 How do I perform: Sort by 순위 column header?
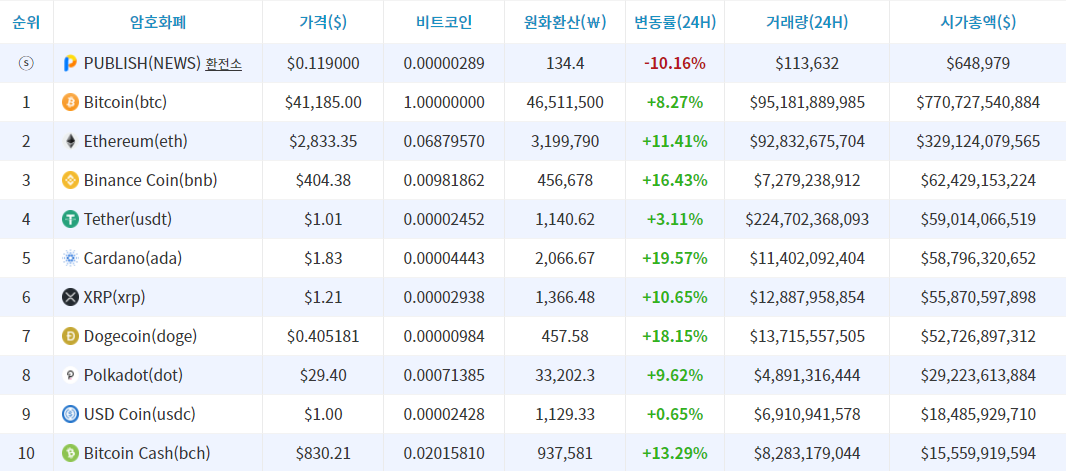[x=27, y=22]
